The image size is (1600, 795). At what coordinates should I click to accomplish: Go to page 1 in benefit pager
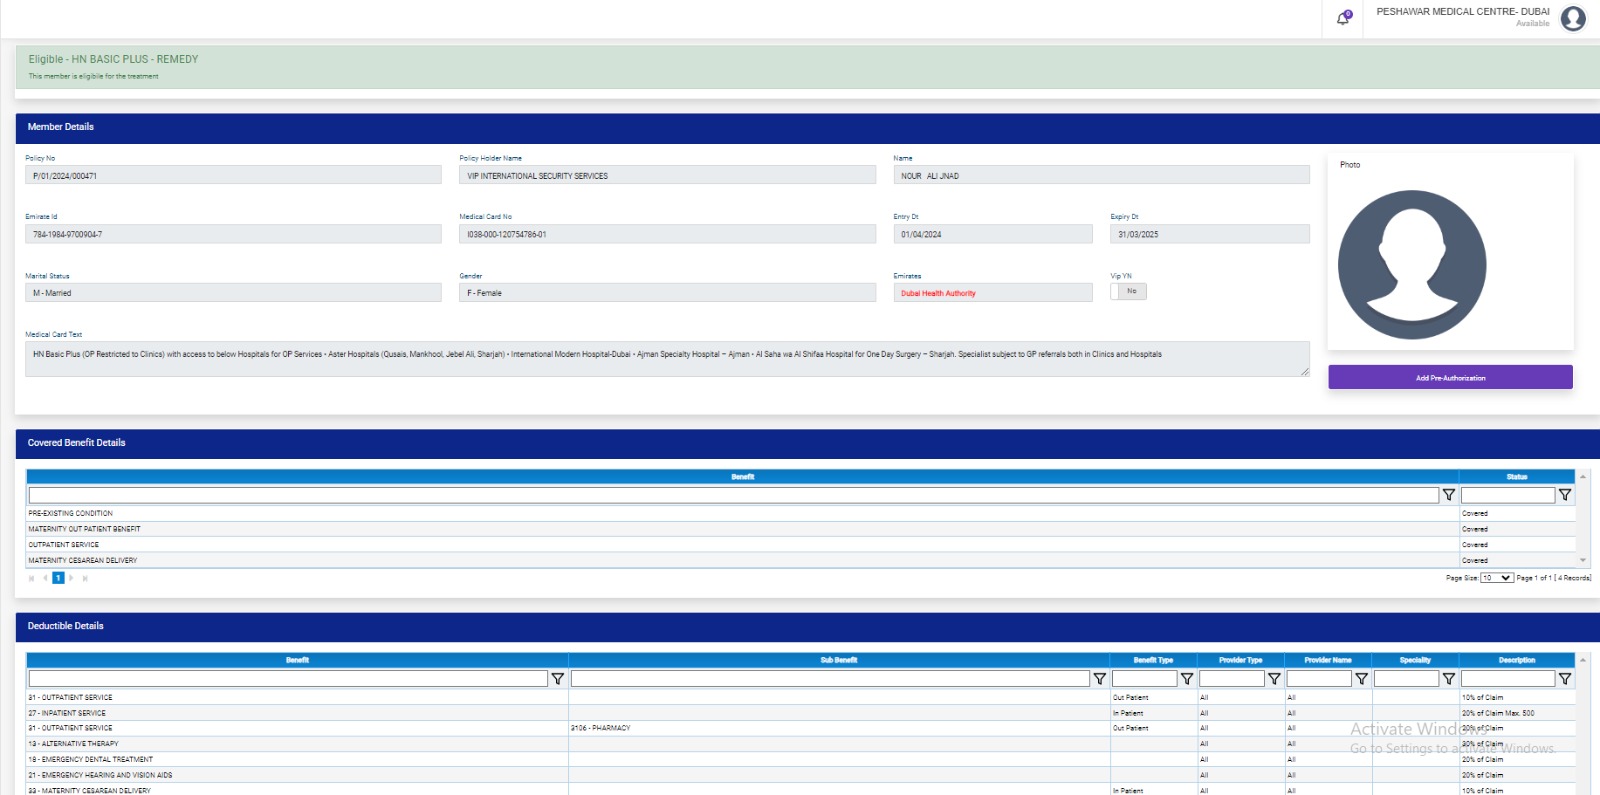click(x=58, y=578)
